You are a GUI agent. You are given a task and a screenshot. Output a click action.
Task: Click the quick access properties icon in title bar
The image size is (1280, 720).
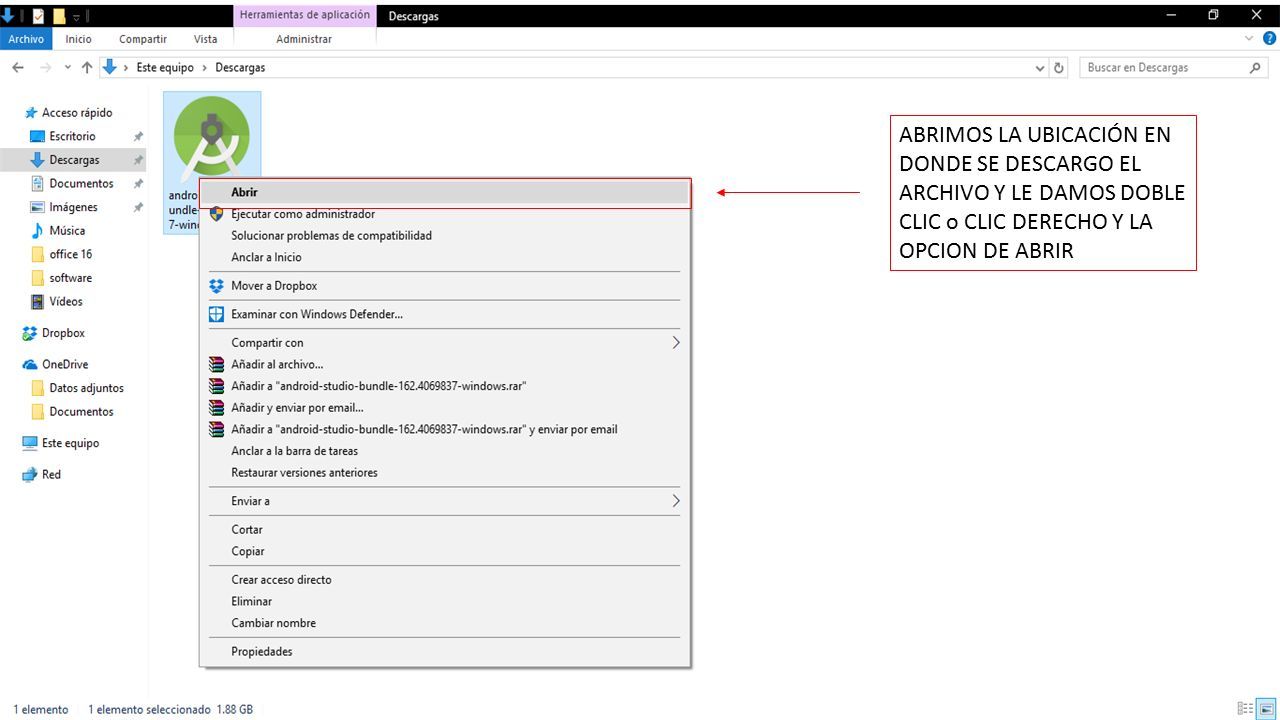tap(38, 16)
